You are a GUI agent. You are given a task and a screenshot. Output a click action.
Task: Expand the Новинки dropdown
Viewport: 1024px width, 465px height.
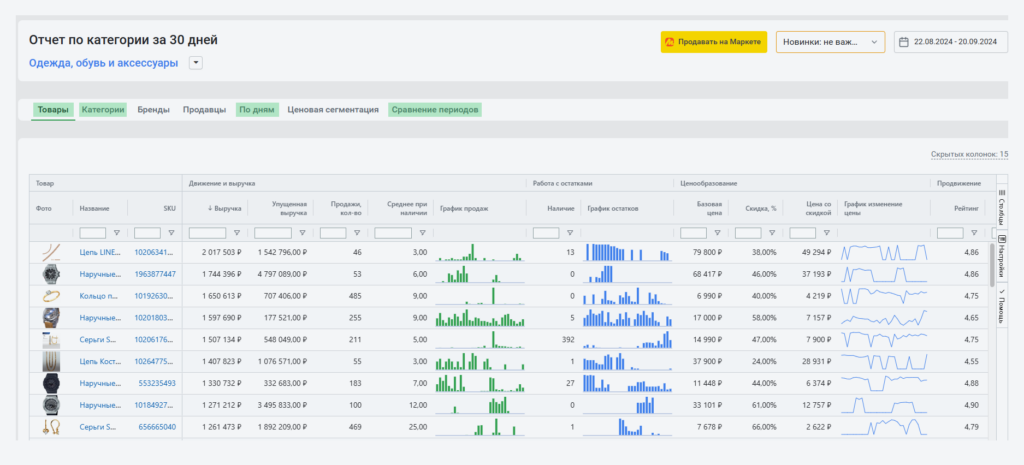tap(830, 42)
